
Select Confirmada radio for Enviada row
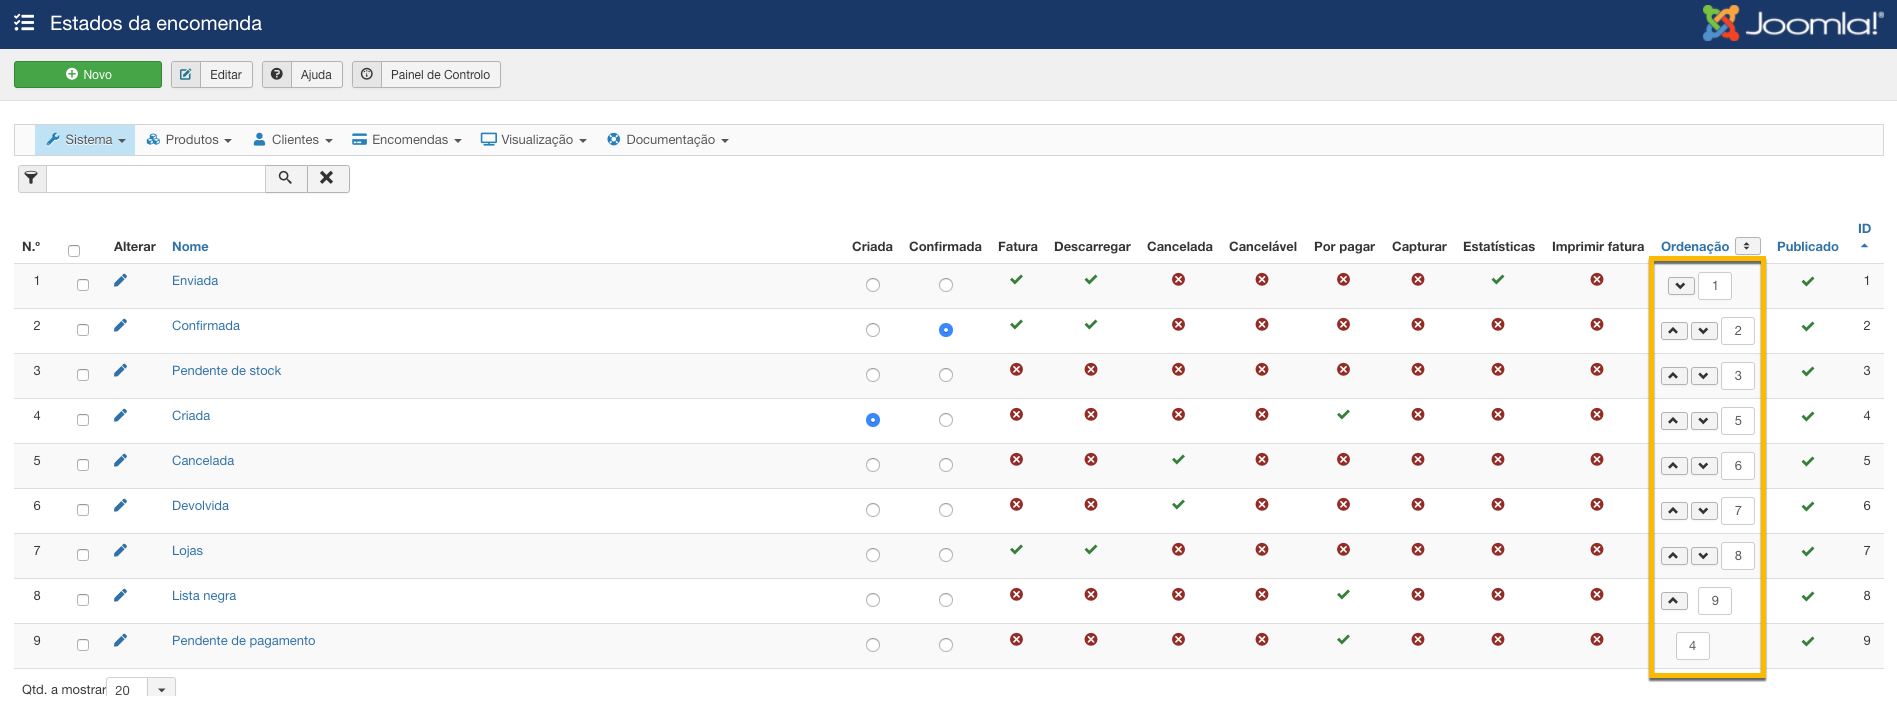click(x=945, y=285)
